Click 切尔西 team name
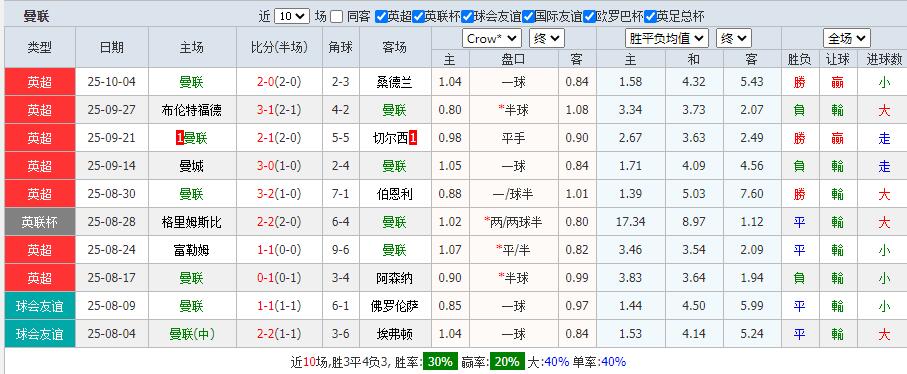Image resolution: width=907 pixels, height=374 pixels. (391, 138)
